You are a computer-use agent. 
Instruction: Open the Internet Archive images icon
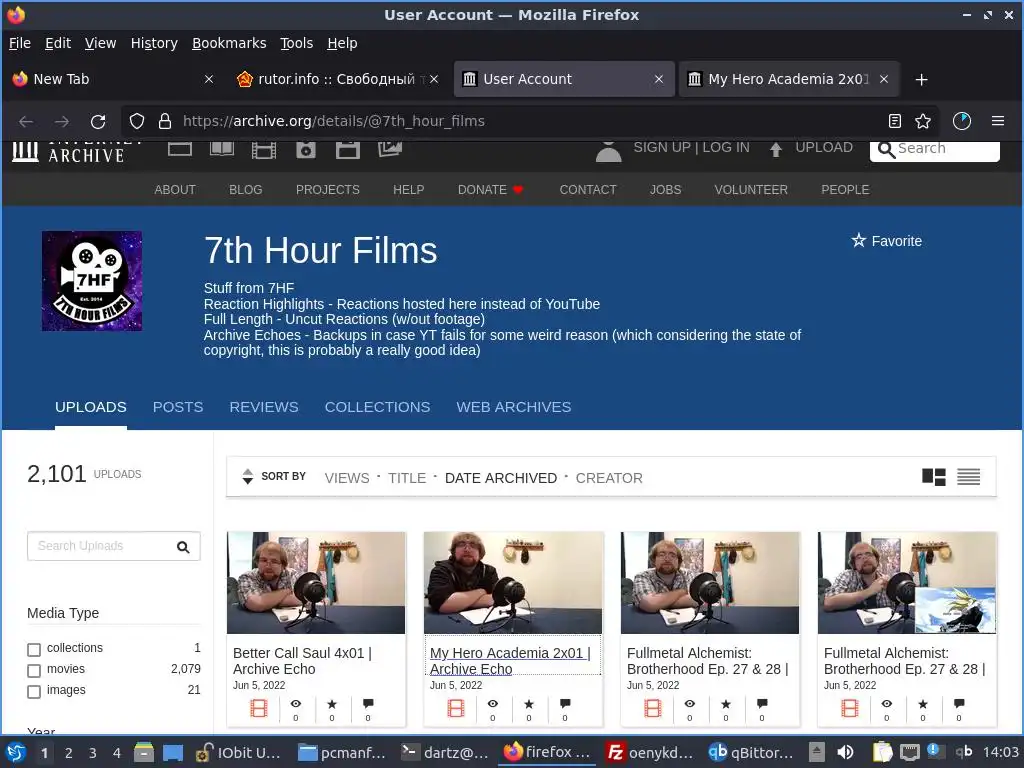[390, 150]
